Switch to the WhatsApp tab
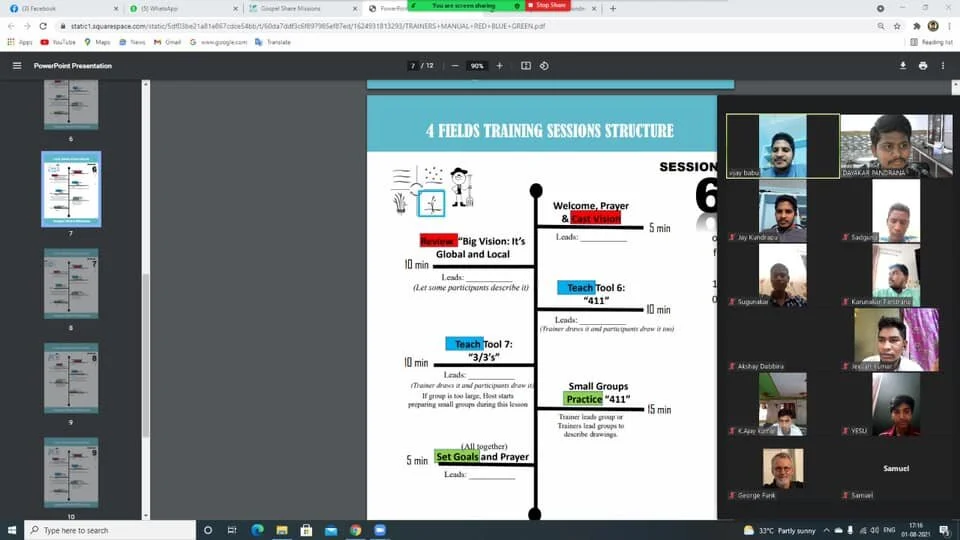 point(182,9)
